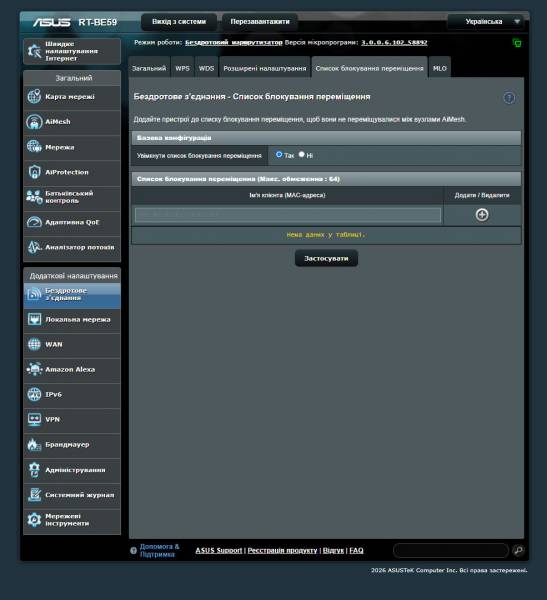This screenshot has height=600, width=547.
Task: Open the ASUS Support link
Action: pyautogui.click(x=219, y=550)
